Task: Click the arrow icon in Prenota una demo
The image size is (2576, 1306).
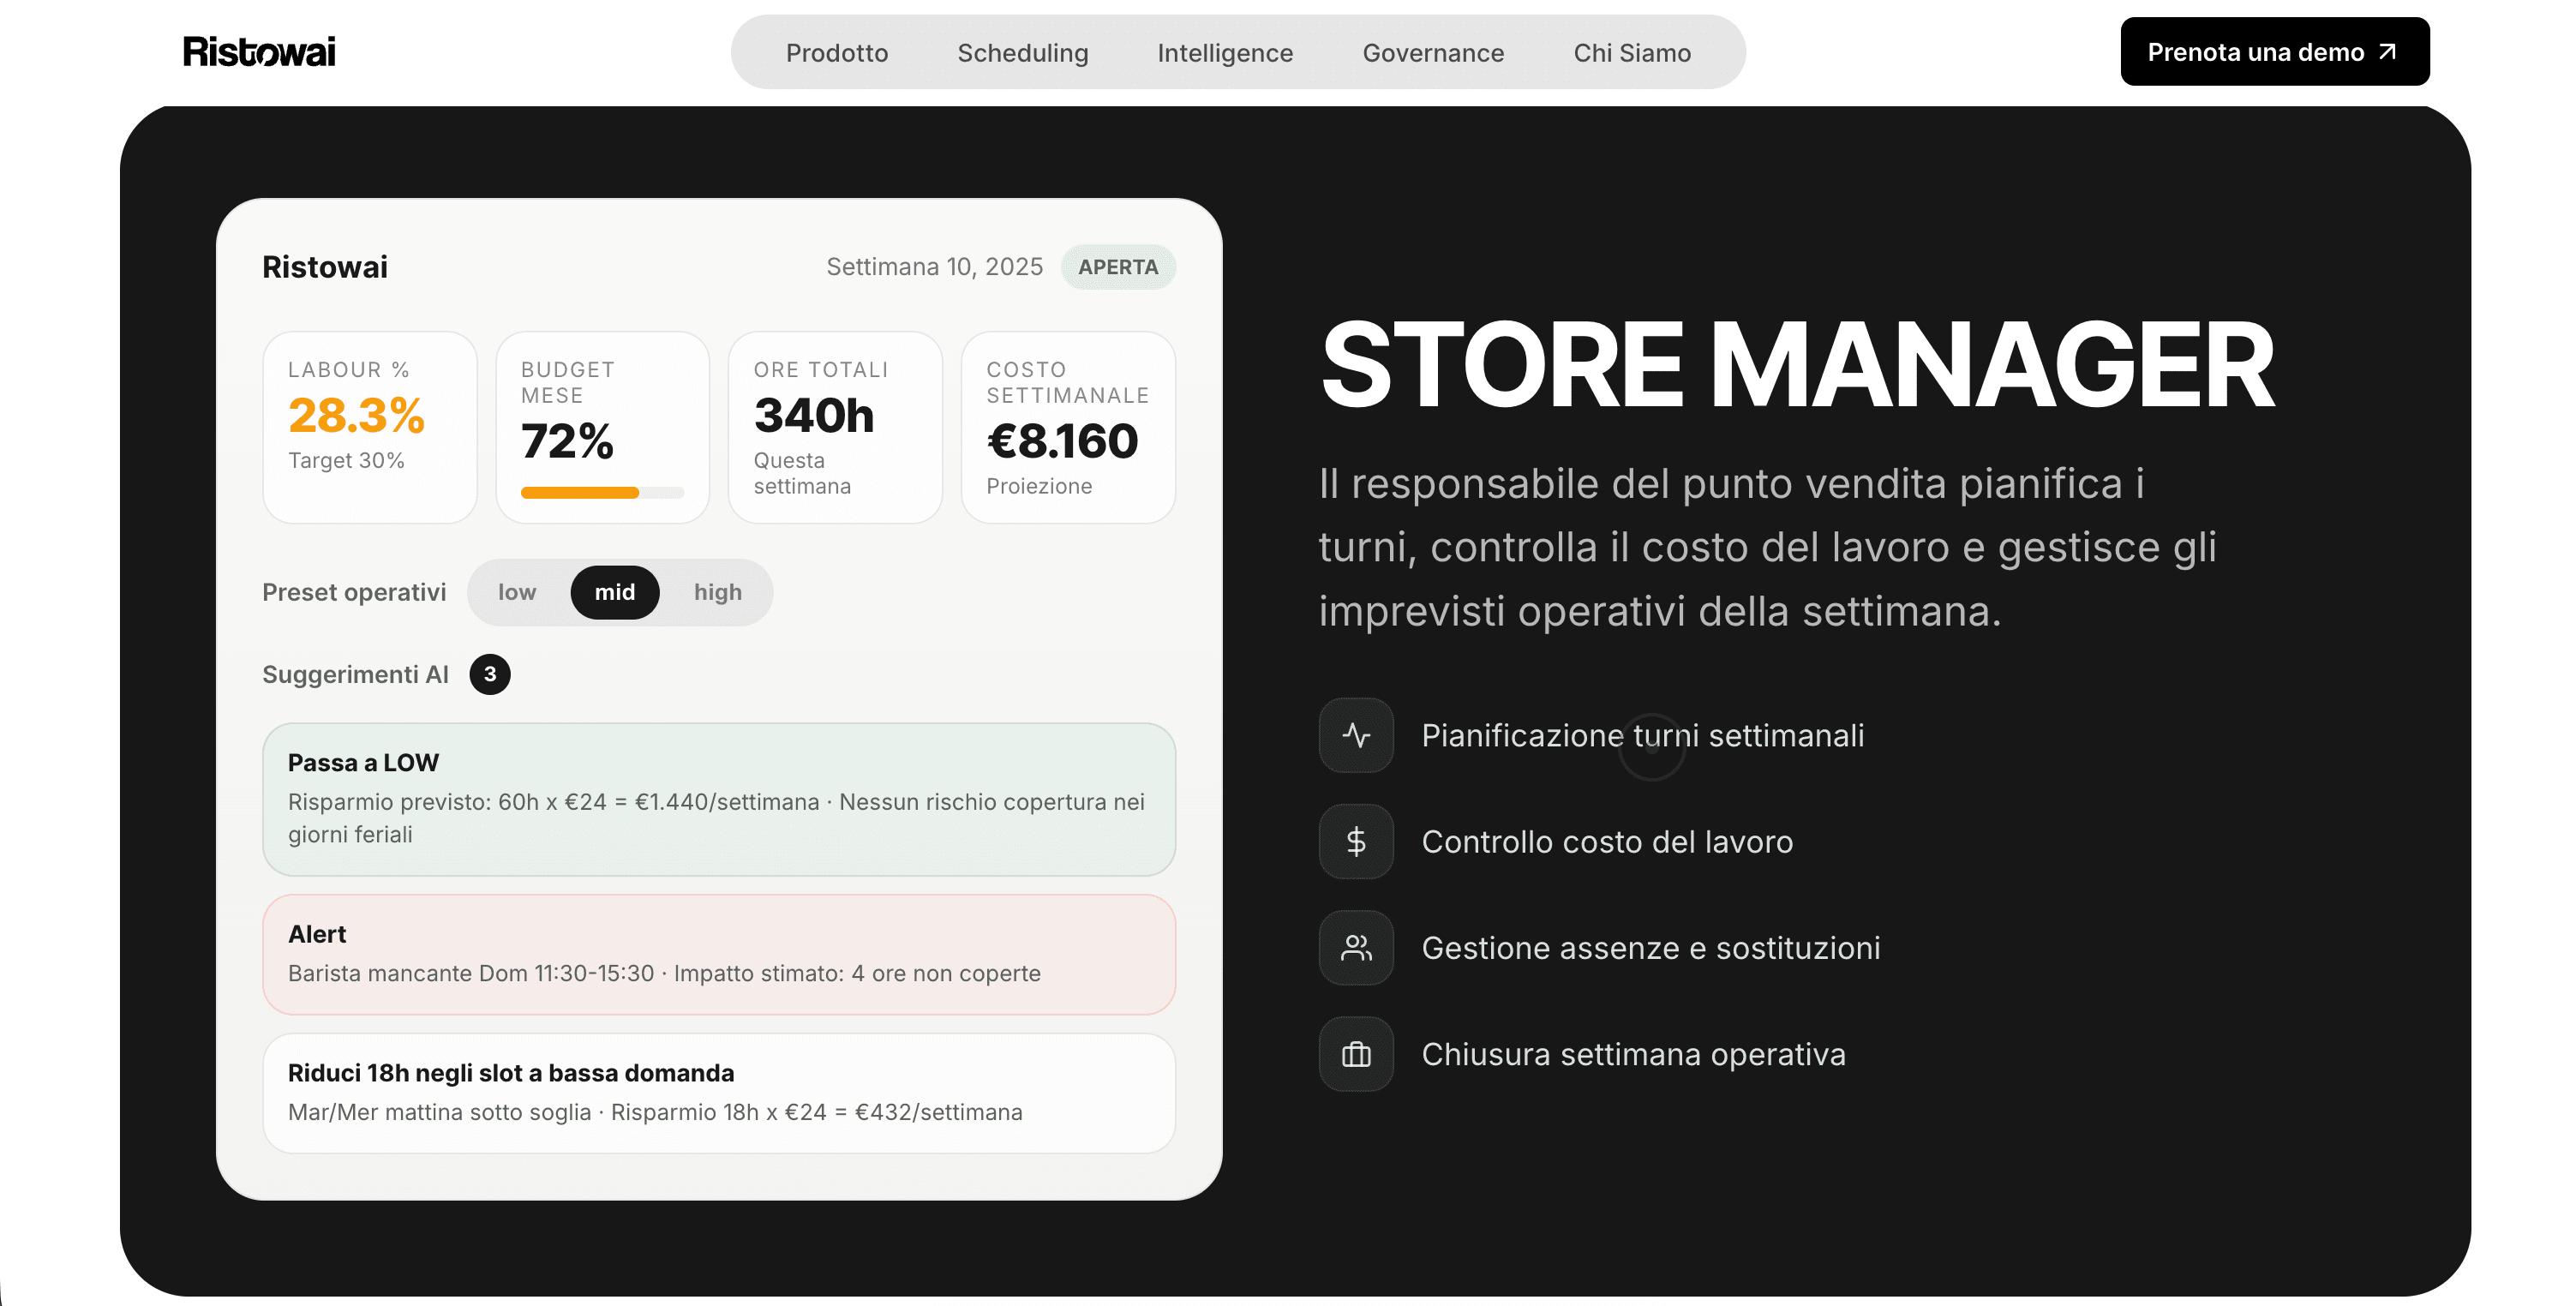Action: 2388,52
